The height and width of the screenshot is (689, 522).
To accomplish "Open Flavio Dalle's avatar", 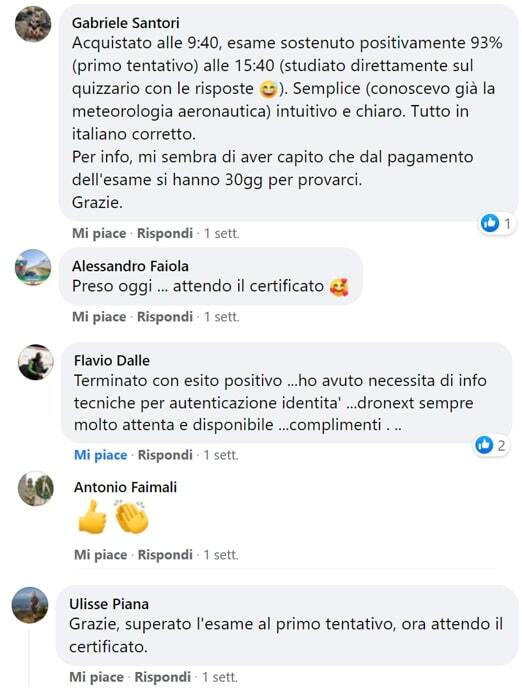I will coord(36,362).
